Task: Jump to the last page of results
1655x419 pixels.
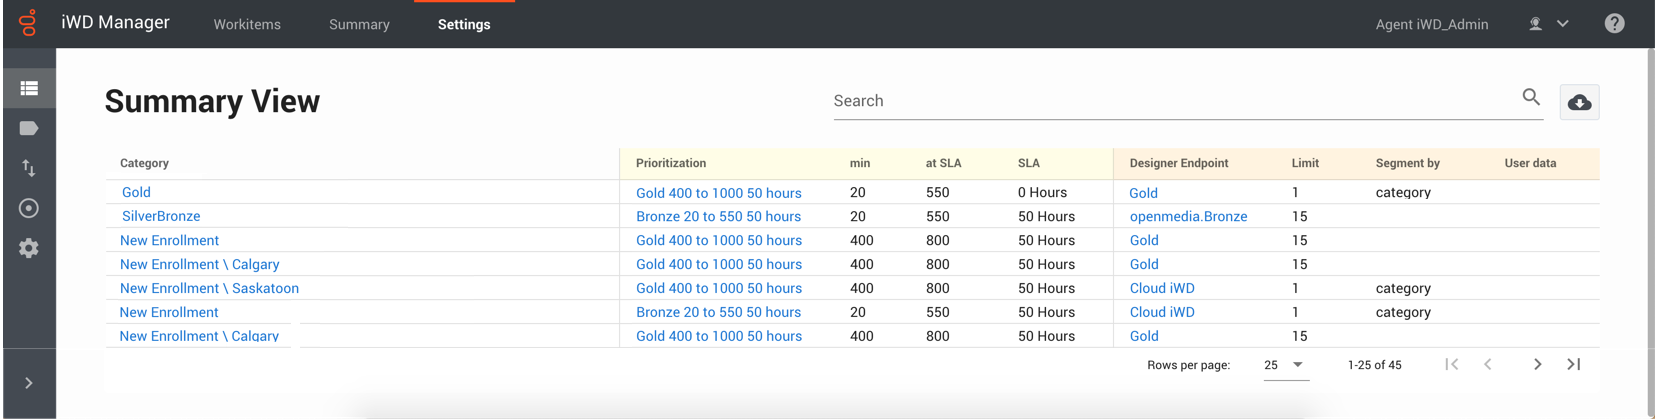Action: pos(1573,364)
